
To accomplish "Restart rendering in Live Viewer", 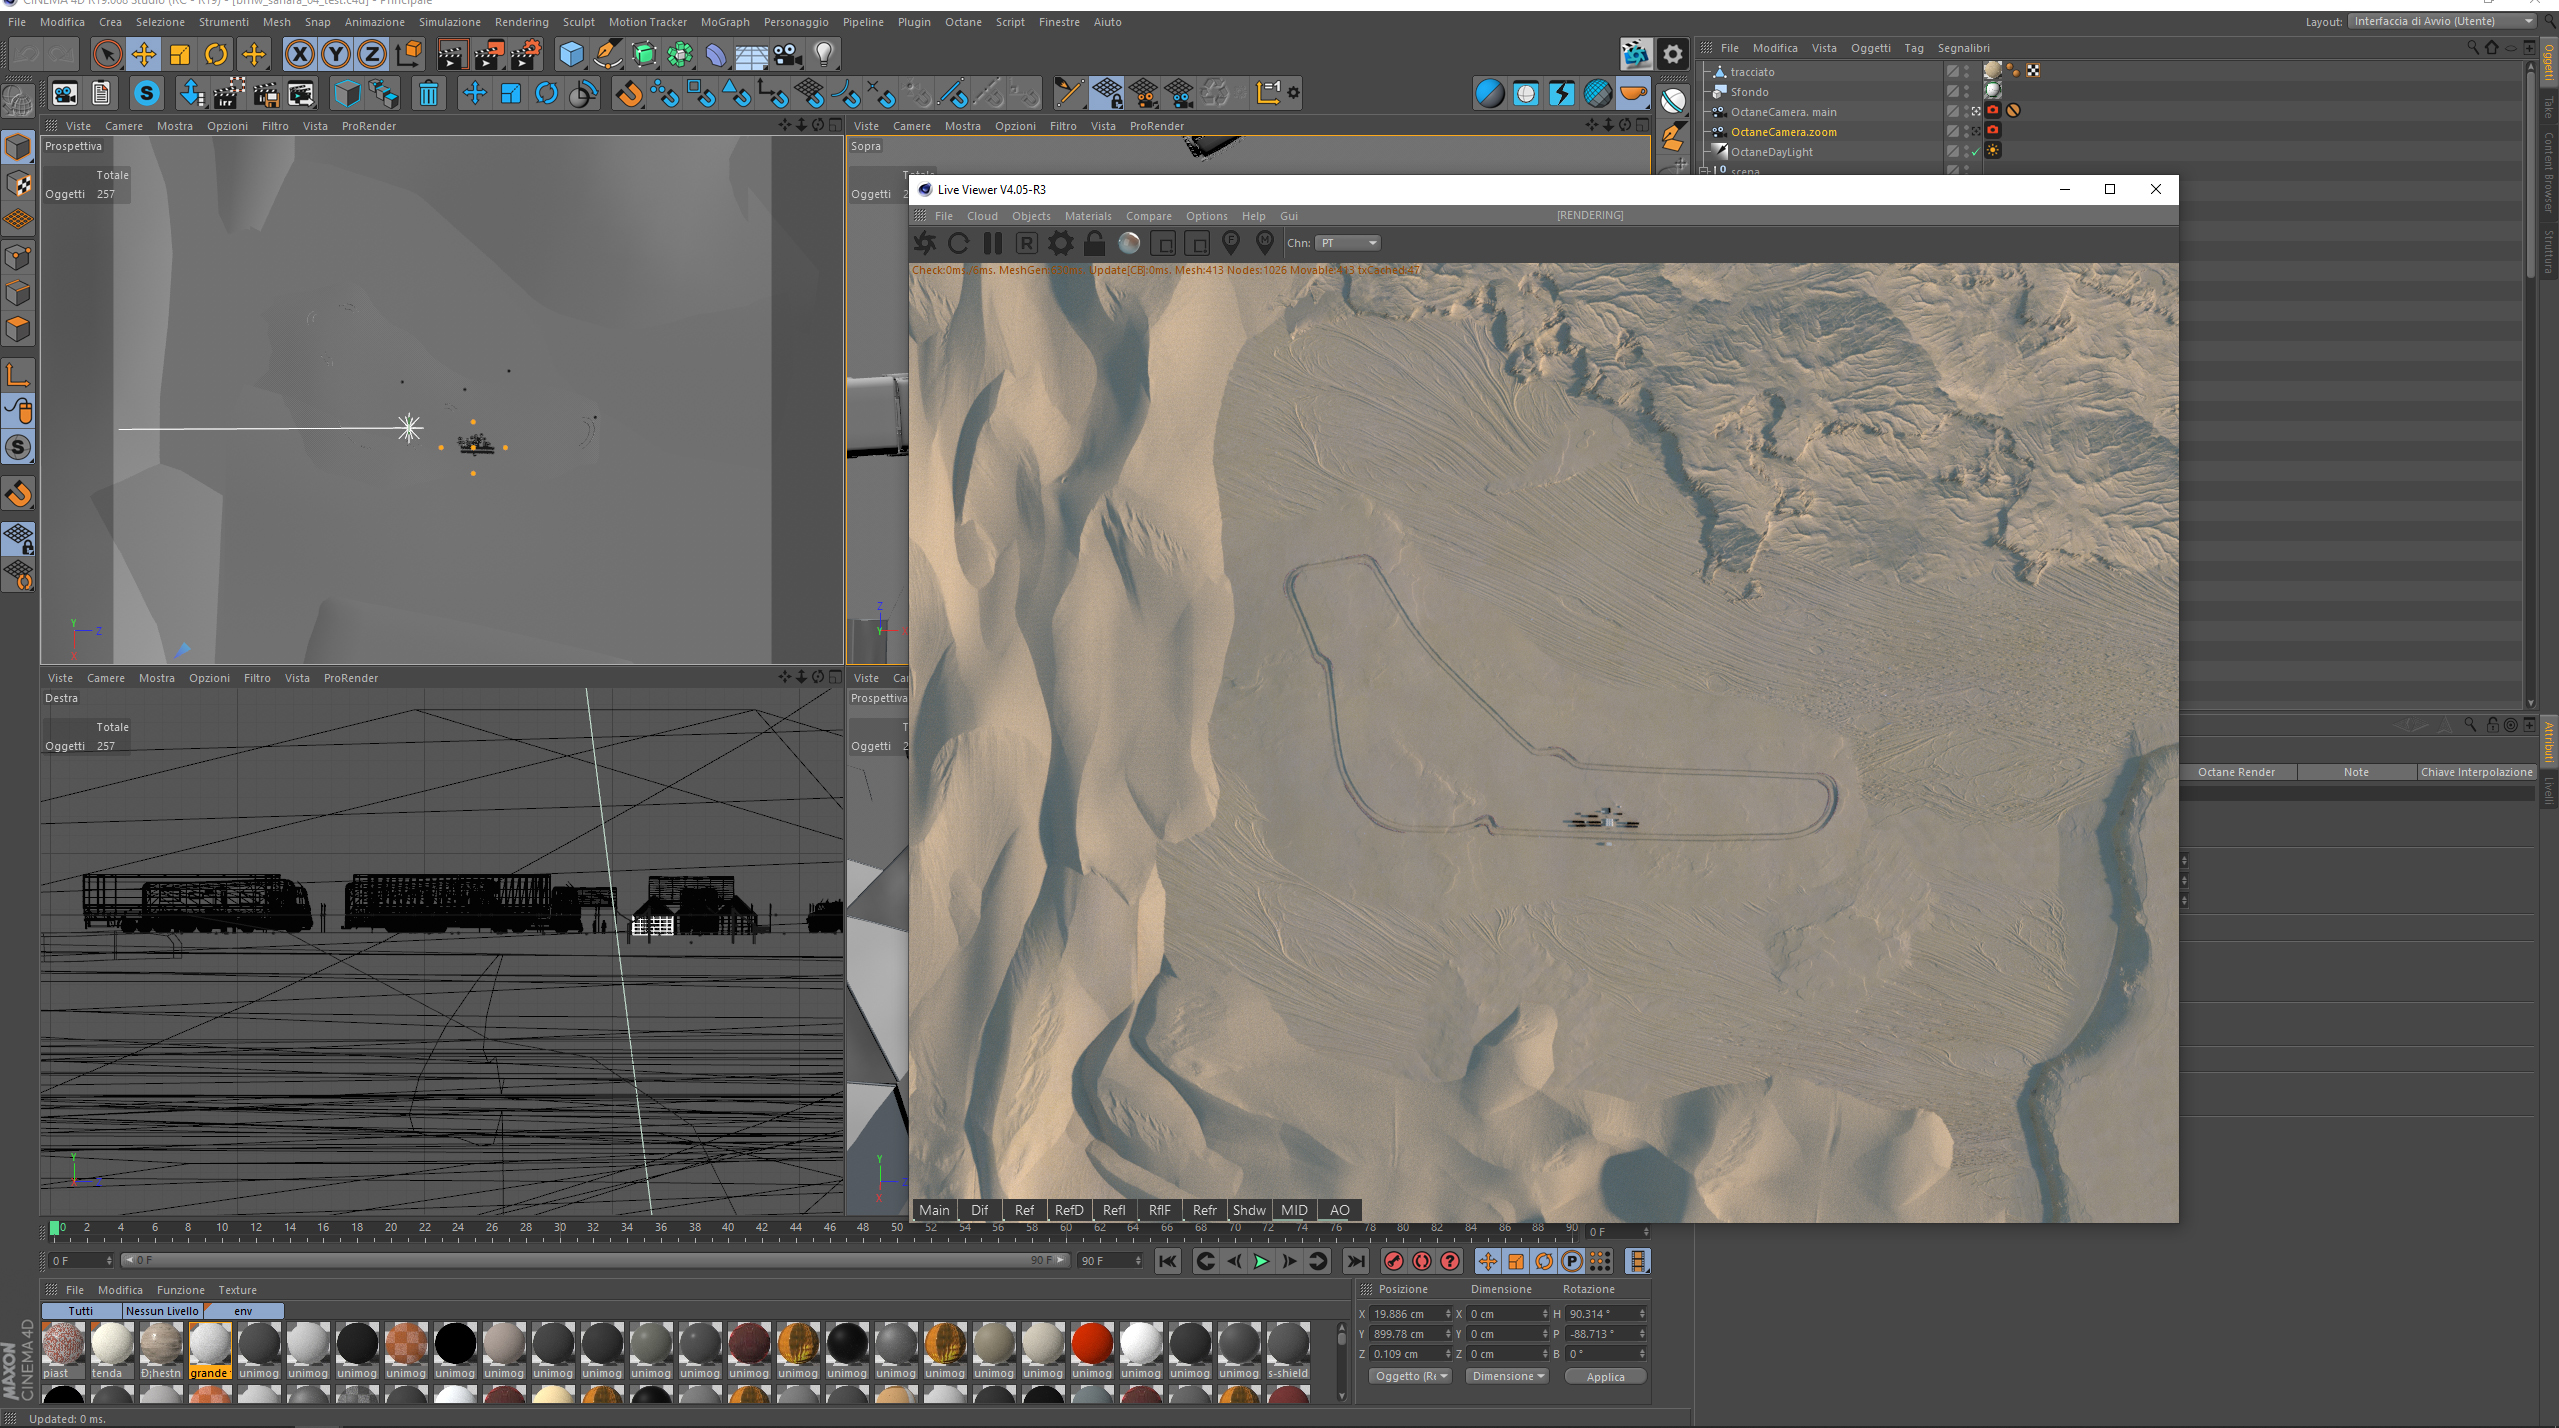I will coord(958,243).
